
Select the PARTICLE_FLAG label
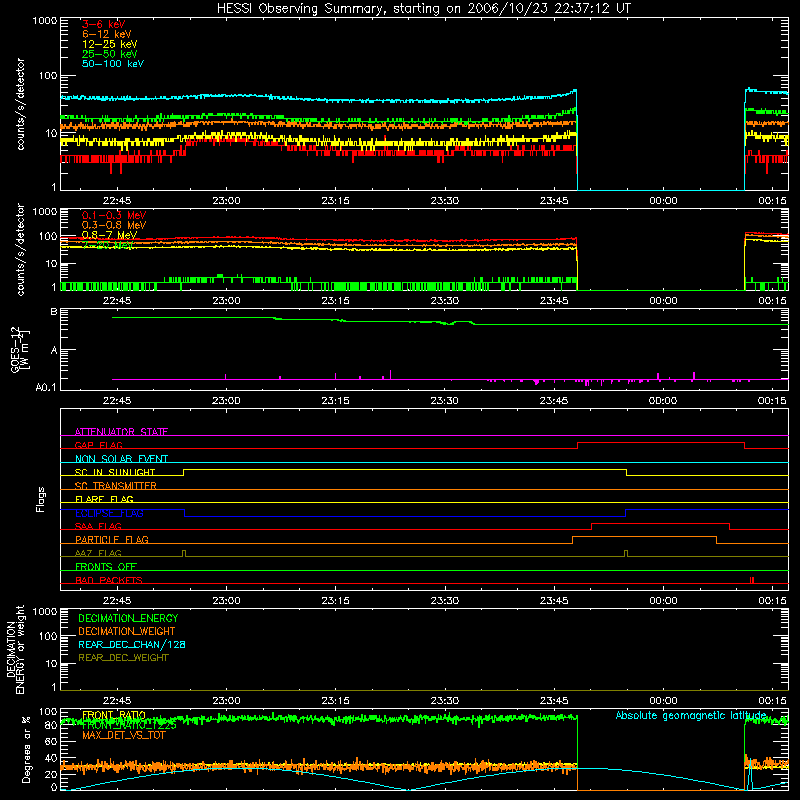coord(112,539)
